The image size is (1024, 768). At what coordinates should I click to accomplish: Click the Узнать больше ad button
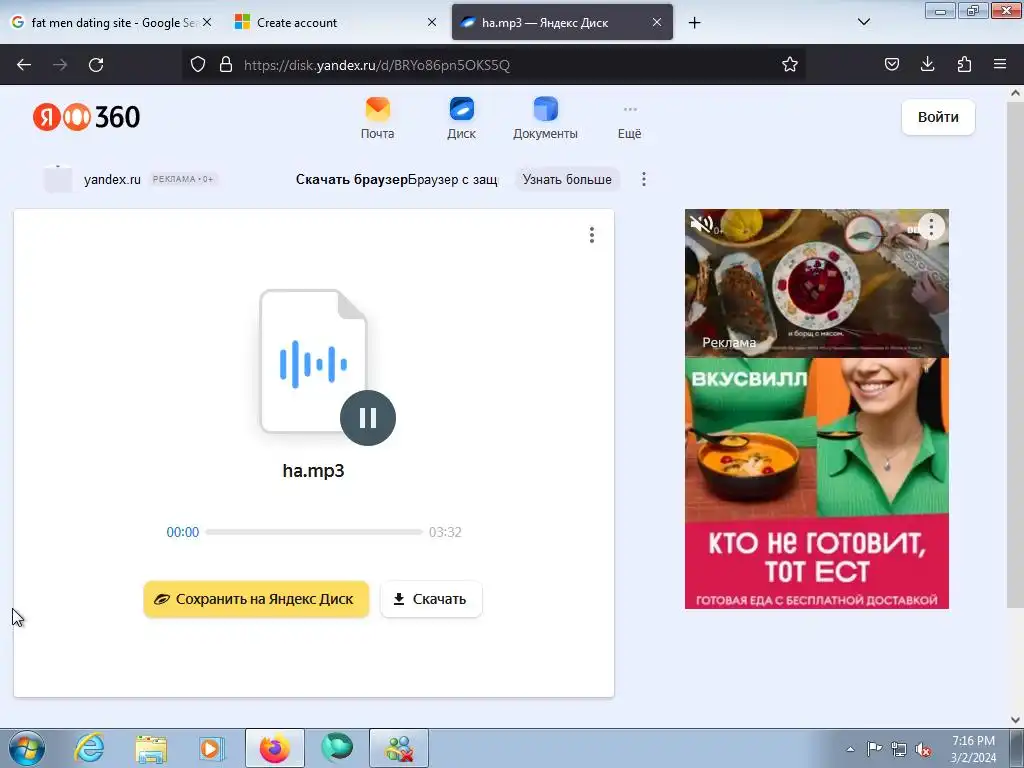tap(567, 179)
